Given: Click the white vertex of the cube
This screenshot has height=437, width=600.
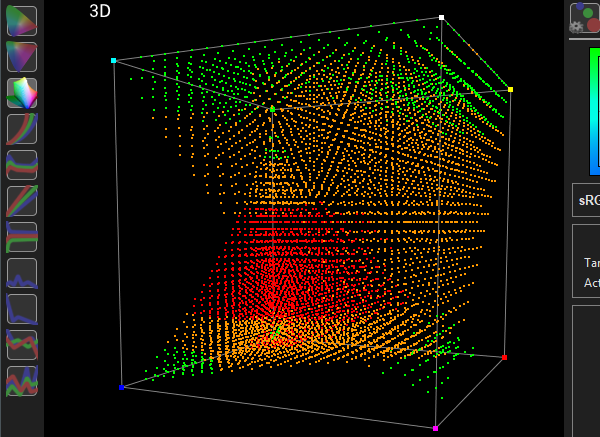Looking at the screenshot, I should [x=441, y=17].
